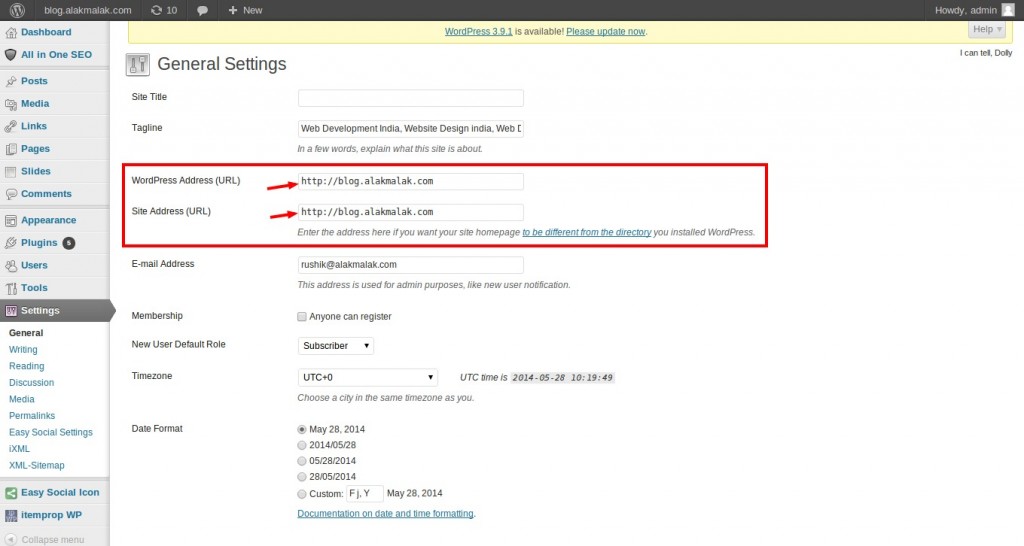Click the Plugins plug icon
1024x546 pixels.
coord(11,243)
